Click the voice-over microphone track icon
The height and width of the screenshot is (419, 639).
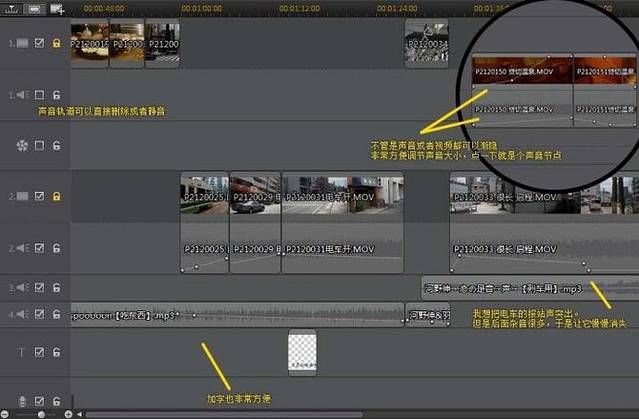pos(23,400)
